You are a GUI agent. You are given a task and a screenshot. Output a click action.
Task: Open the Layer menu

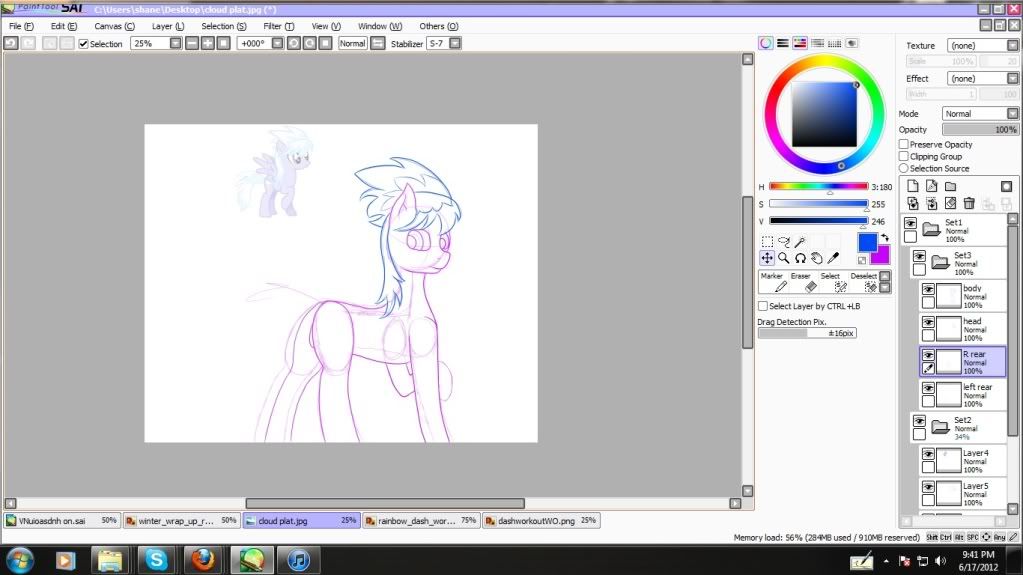click(x=168, y=26)
